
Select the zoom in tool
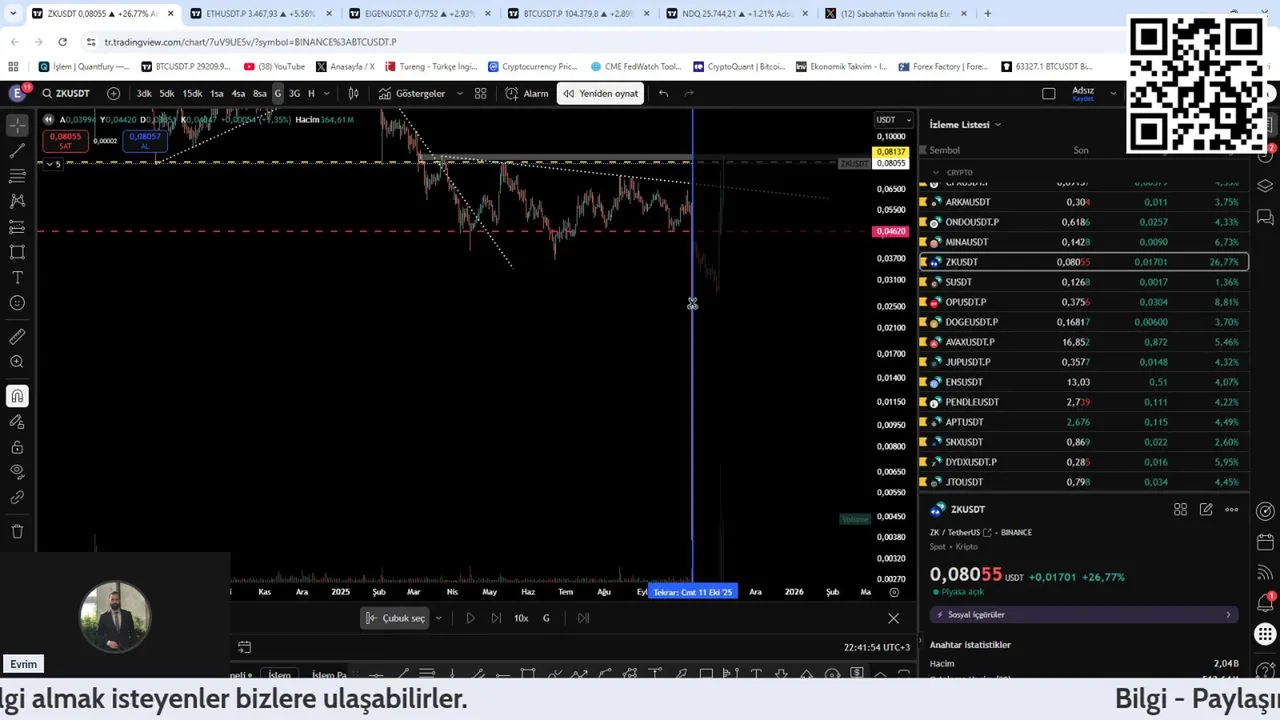coord(17,362)
